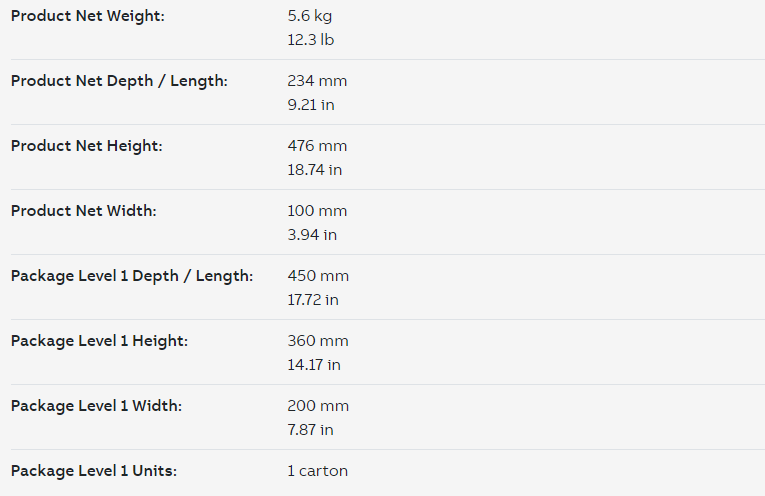Click the Product Net Depth / Length label
Viewport: 765px width, 496px height.
coord(119,81)
